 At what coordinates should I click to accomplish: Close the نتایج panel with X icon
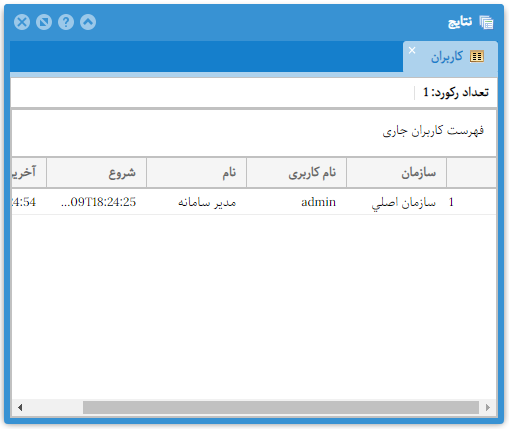(22, 22)
